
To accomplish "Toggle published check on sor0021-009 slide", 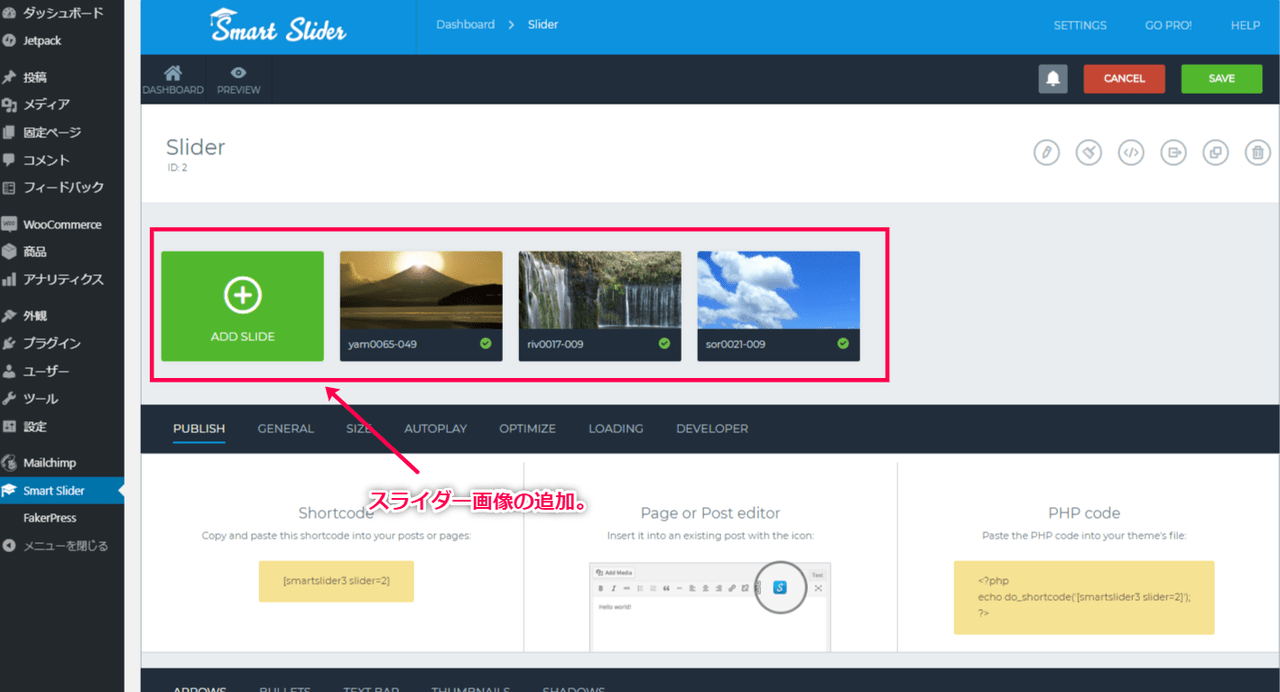I will (x=843, y=343).
